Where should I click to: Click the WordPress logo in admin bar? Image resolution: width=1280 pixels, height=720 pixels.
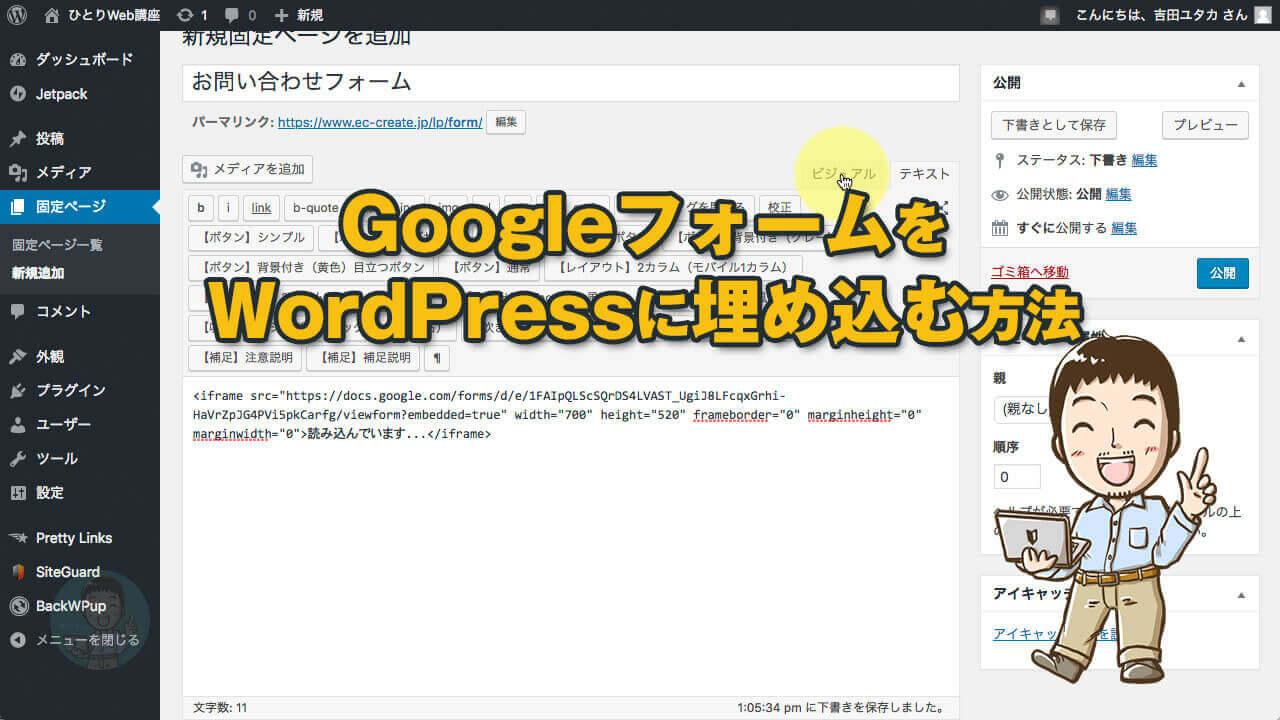(x=17, y=15)
